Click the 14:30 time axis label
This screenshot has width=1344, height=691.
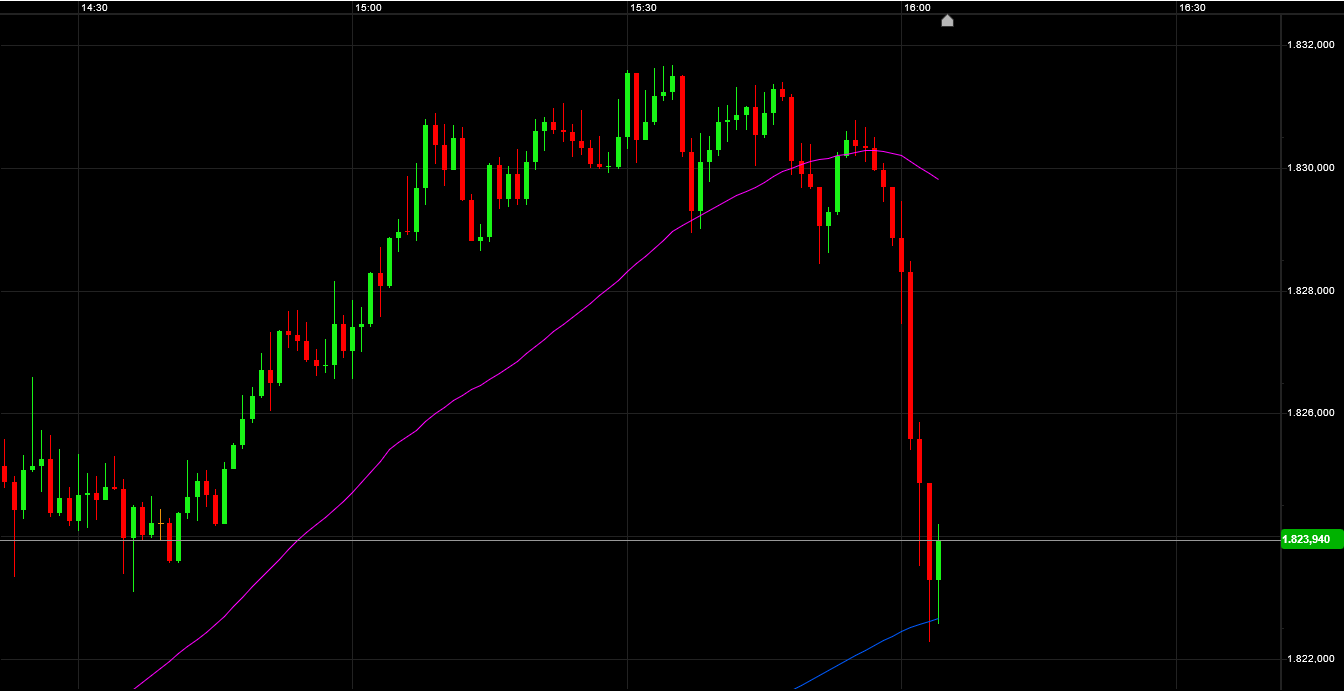[94, 7]
